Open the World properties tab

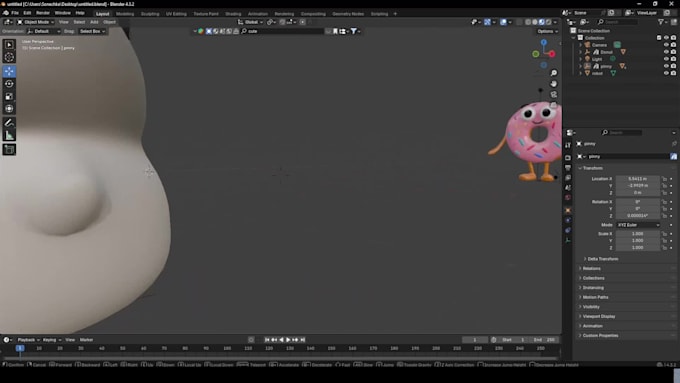(568, 197)
